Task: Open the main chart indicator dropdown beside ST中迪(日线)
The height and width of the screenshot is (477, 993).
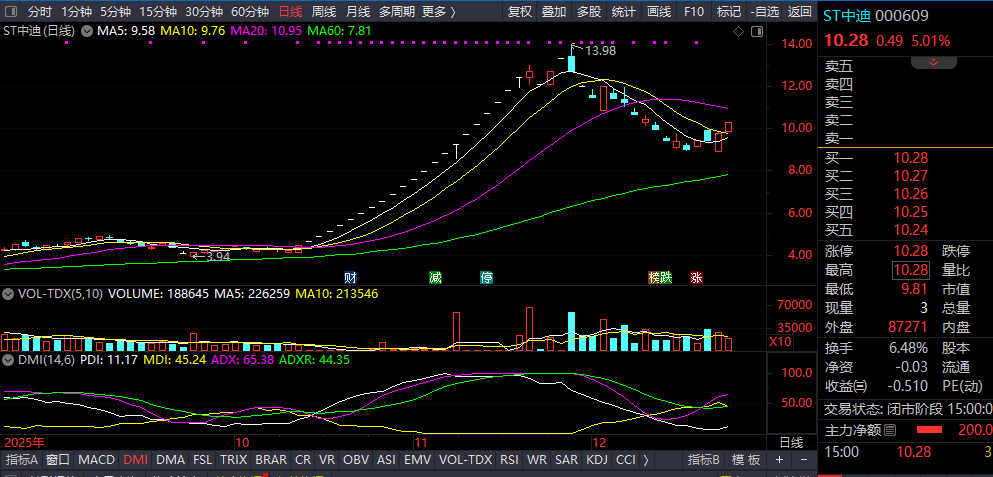Action: point(87,30)
